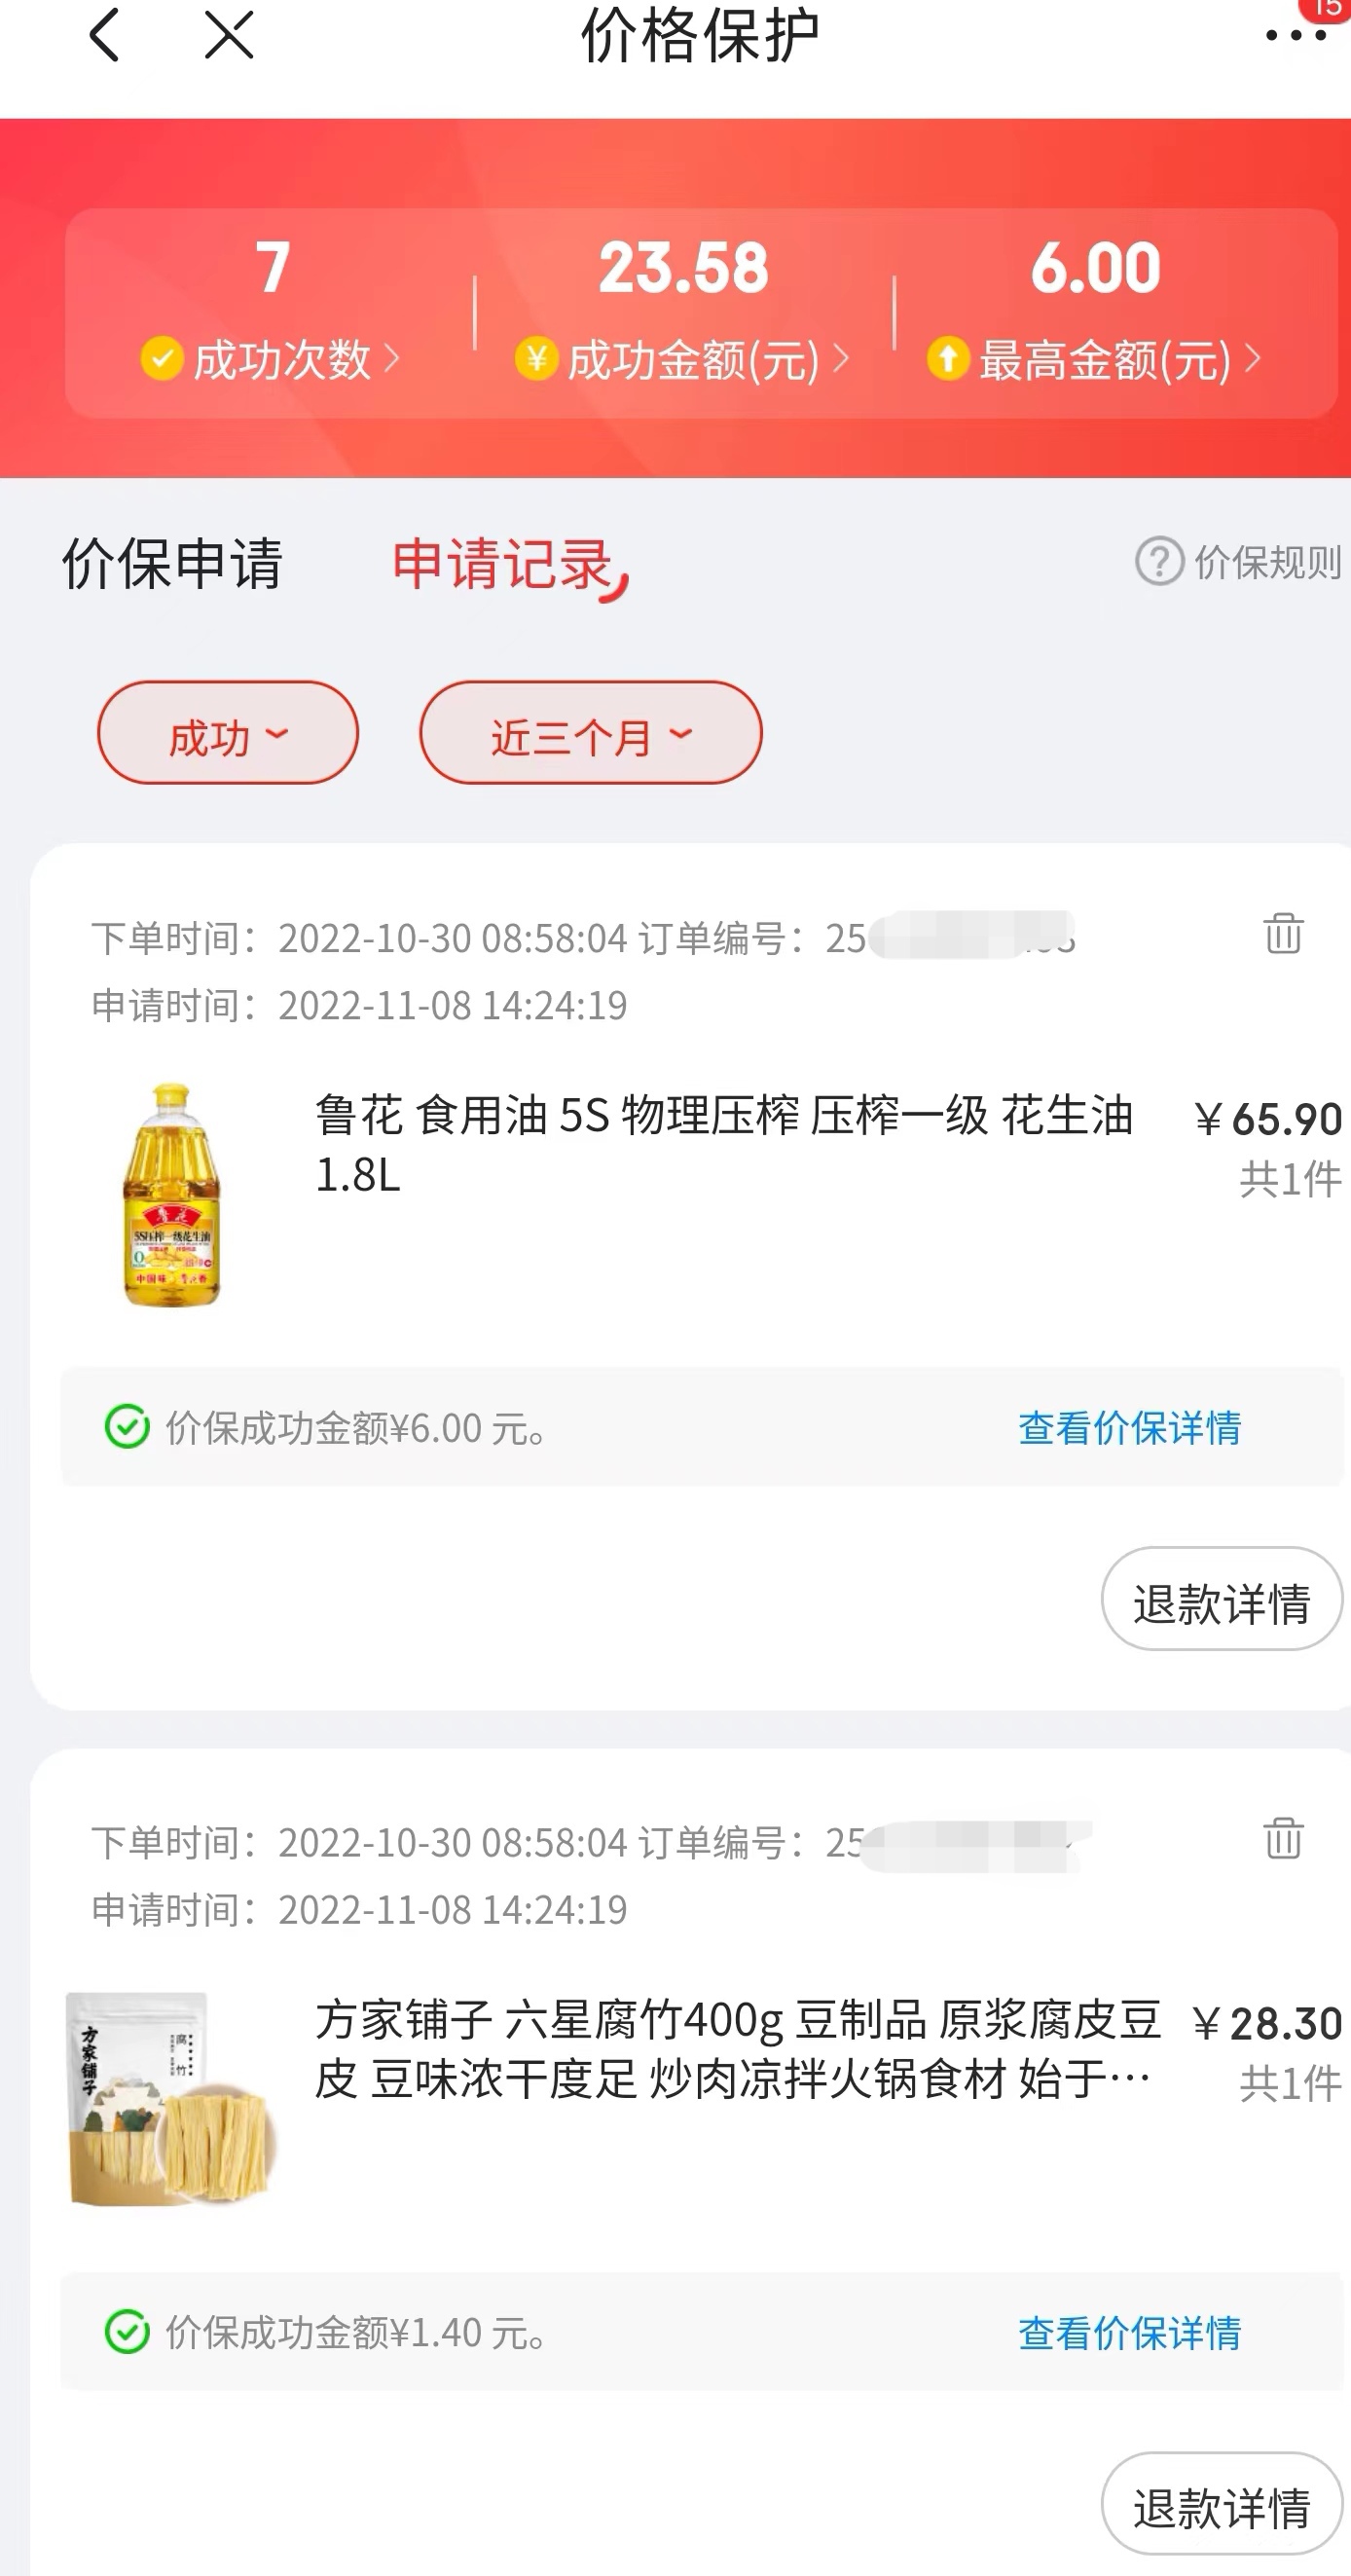Screen dimensions: 1351x2576
Task: View price protection details for 腐竹
Action: 1129,2332
